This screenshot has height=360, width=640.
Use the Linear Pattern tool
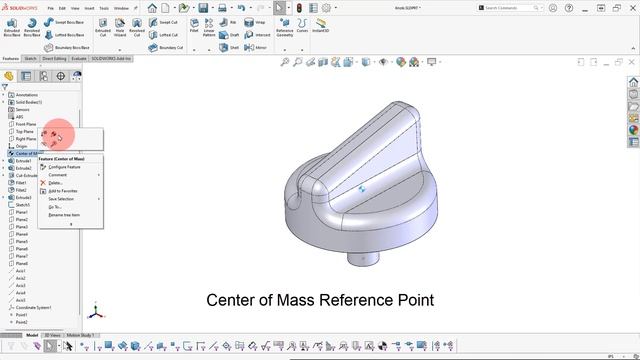tap(209, 27)
